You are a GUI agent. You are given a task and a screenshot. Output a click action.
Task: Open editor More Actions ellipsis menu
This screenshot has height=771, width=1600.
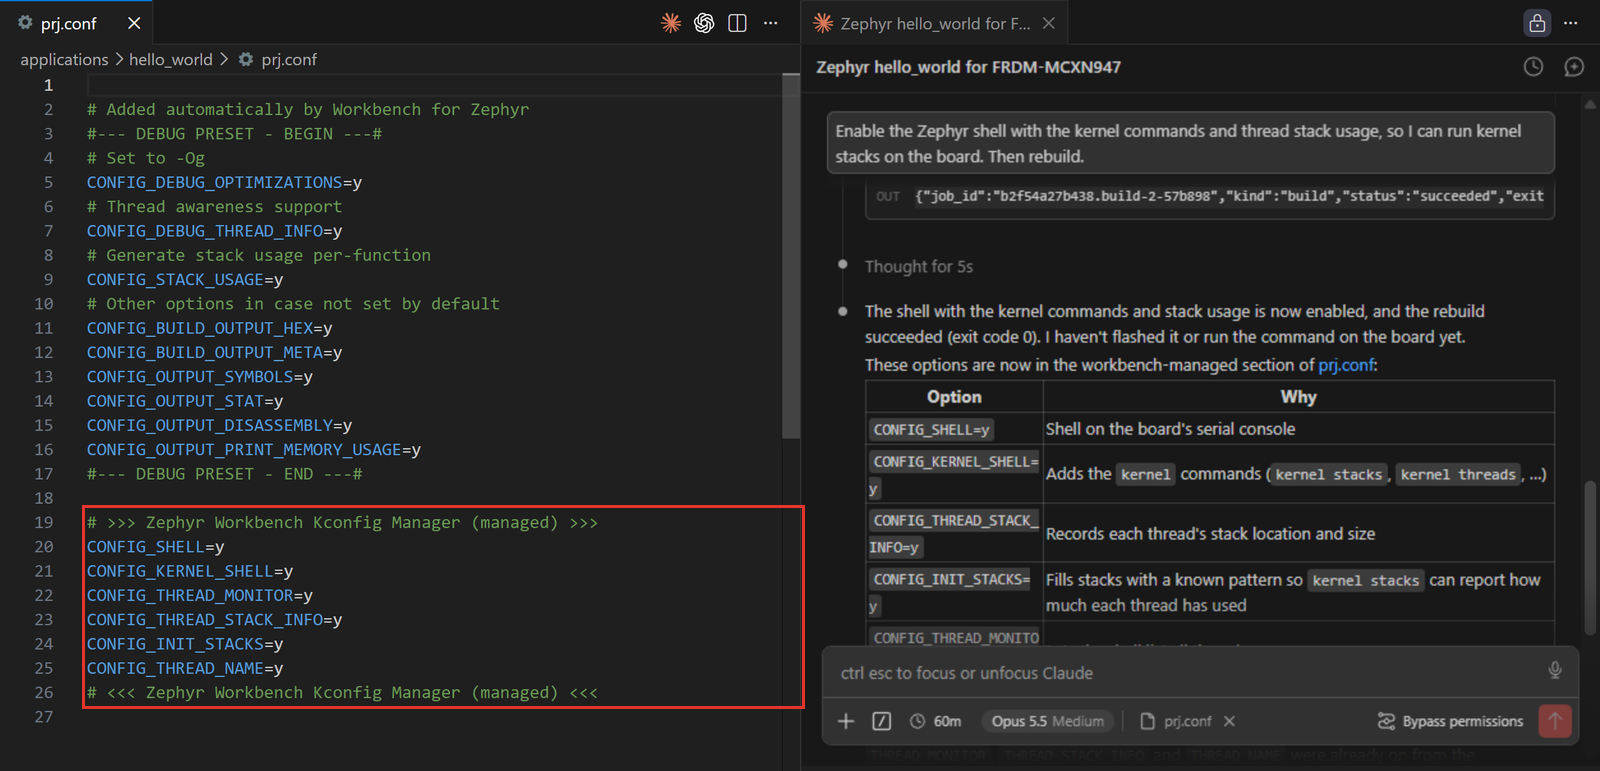point(770,23)
